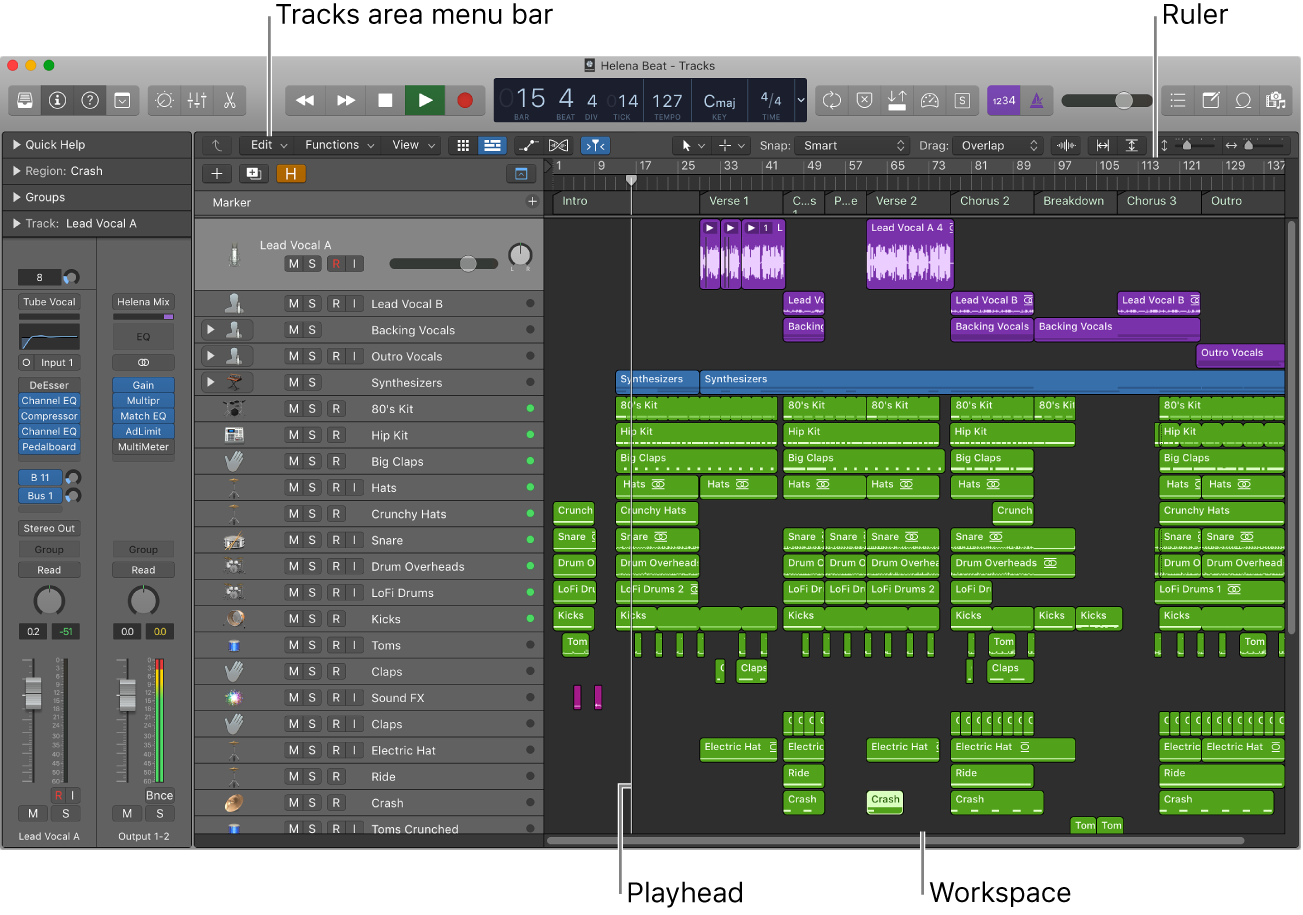The width and height of the screenshot is (1303, 915).
Task: Mute the Lead Vocal B track
Action: 293,304
